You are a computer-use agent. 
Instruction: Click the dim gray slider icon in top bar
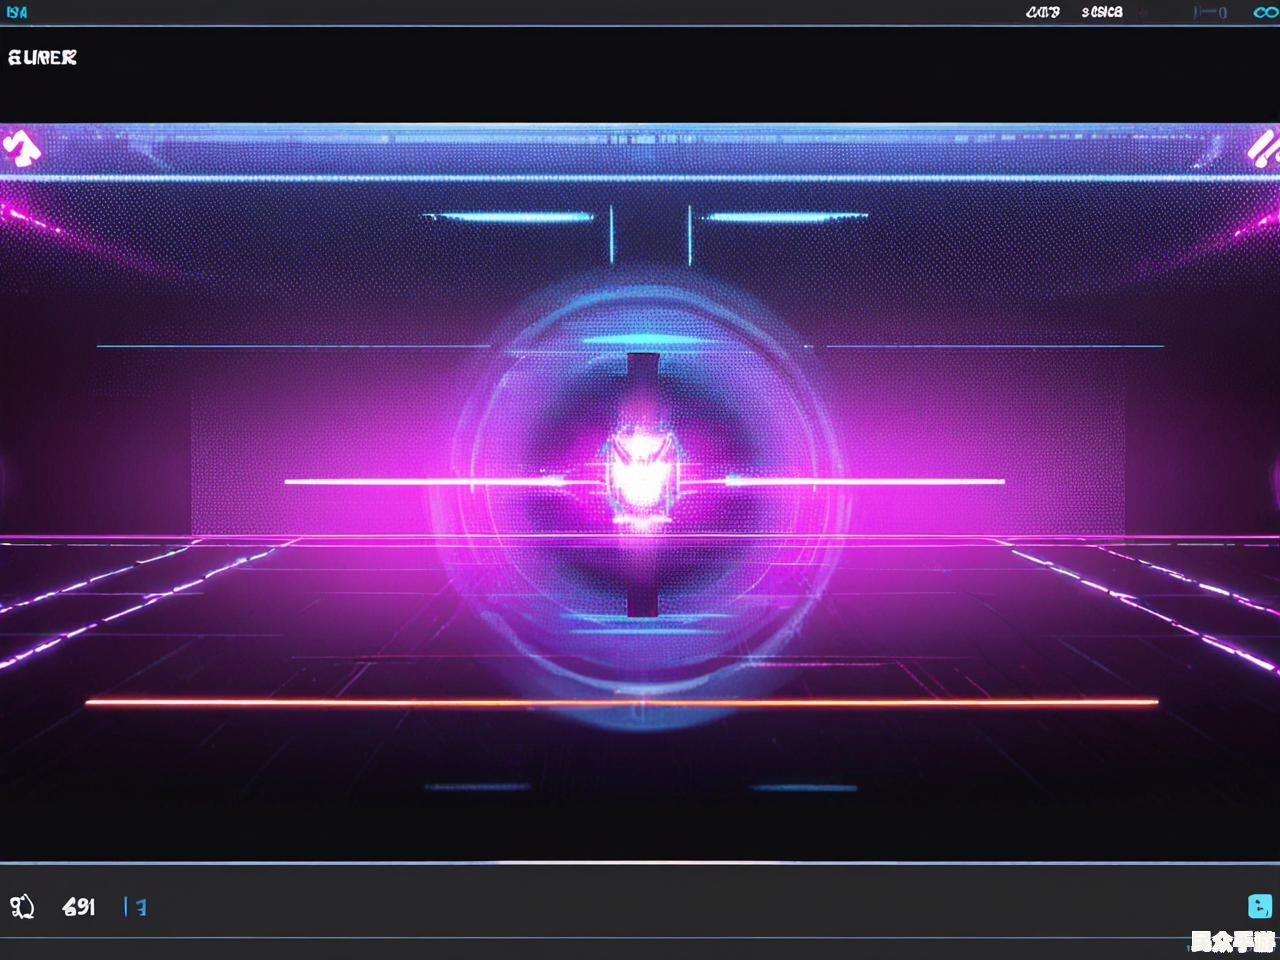(x=1210, y=13)
